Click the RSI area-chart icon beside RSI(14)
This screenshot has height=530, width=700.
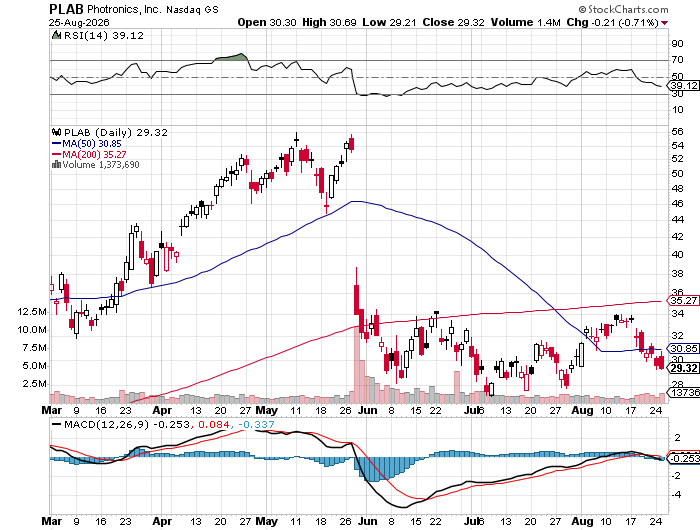pos(57,35)
